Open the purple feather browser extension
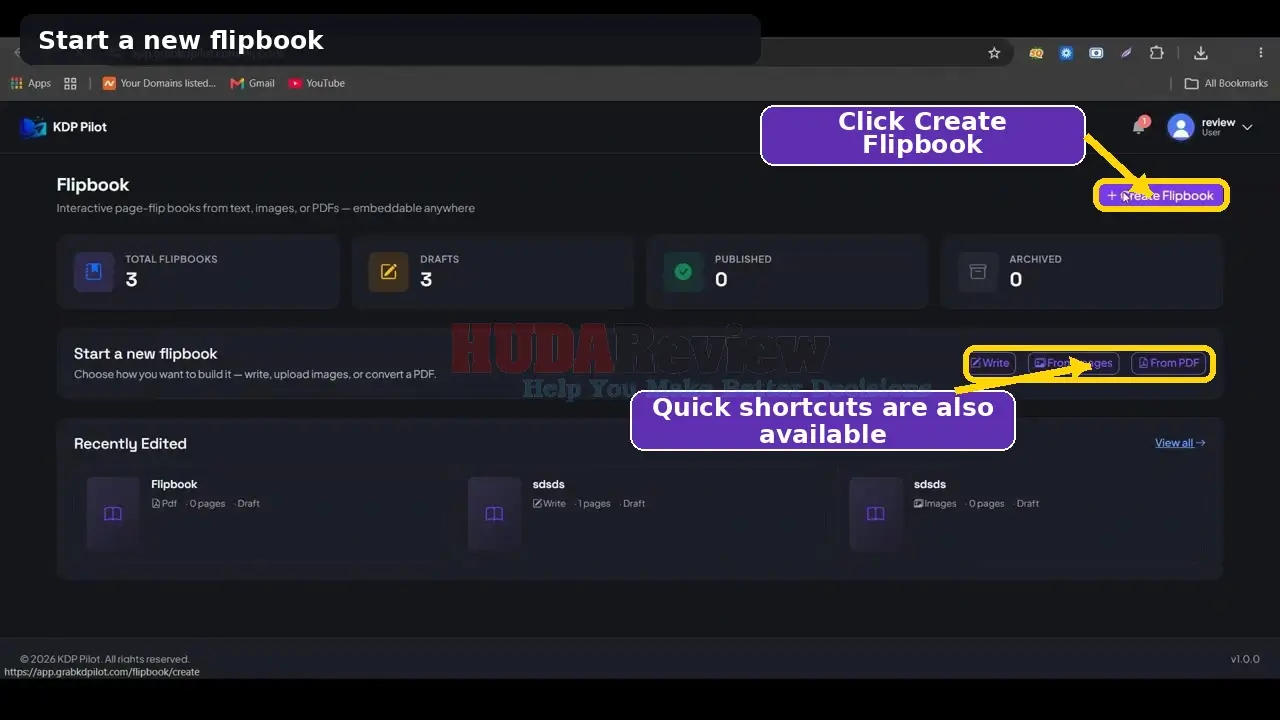 1127,53
